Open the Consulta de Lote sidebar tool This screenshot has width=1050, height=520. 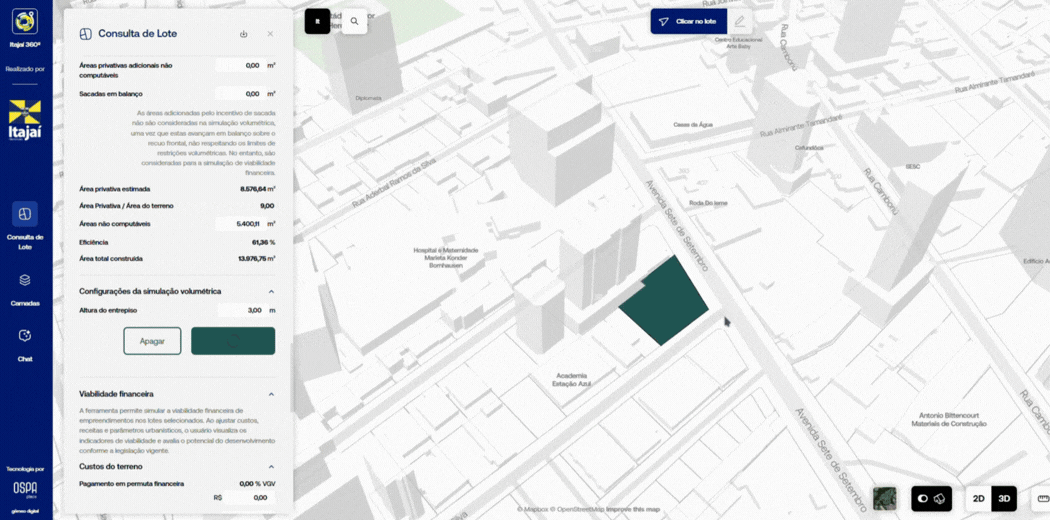point(25,226)
